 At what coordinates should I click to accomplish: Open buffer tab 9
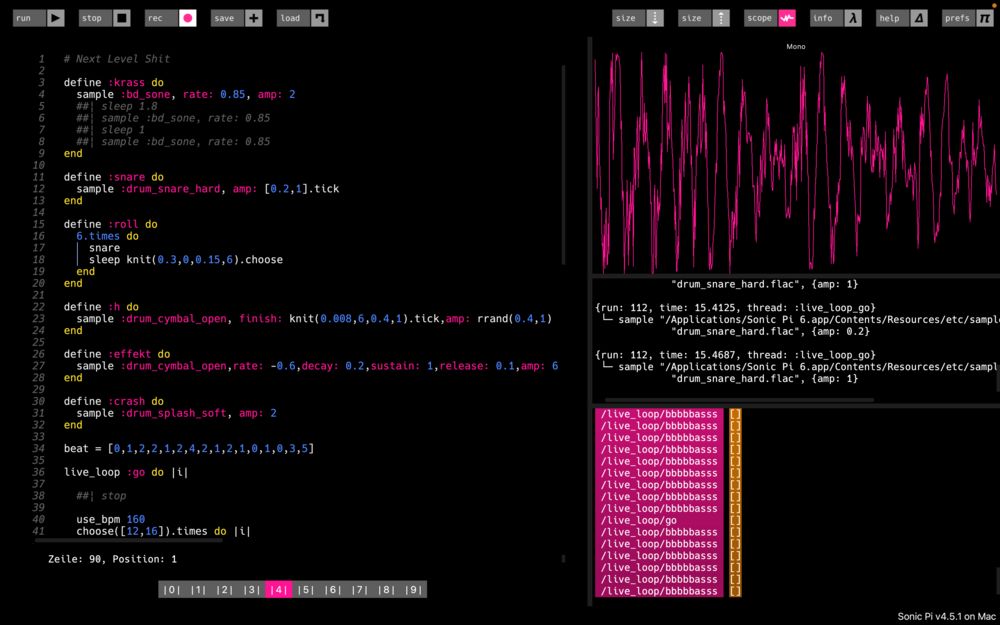click(414, 590)
